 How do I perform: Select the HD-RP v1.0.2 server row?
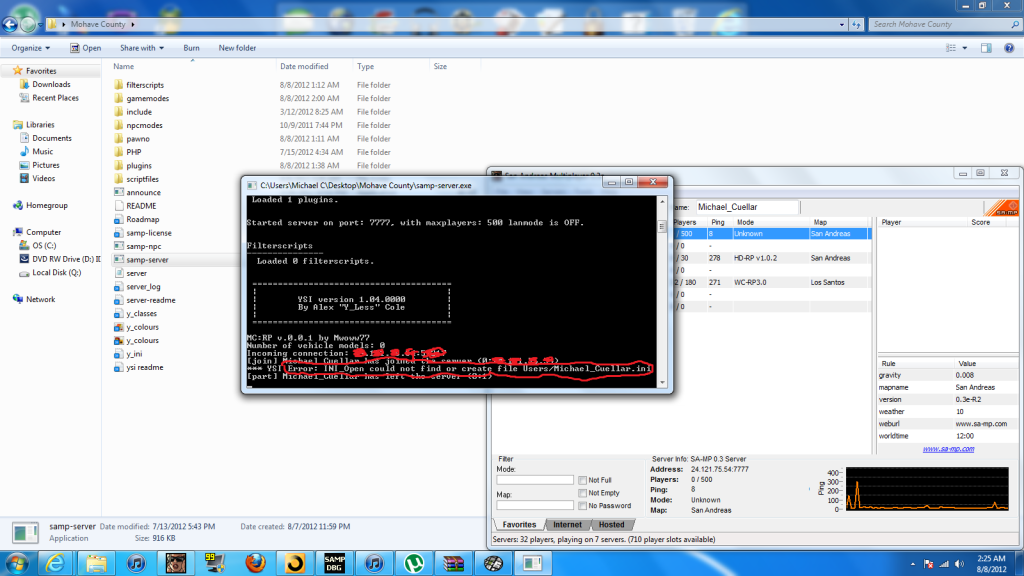click(x=772, y=258)
